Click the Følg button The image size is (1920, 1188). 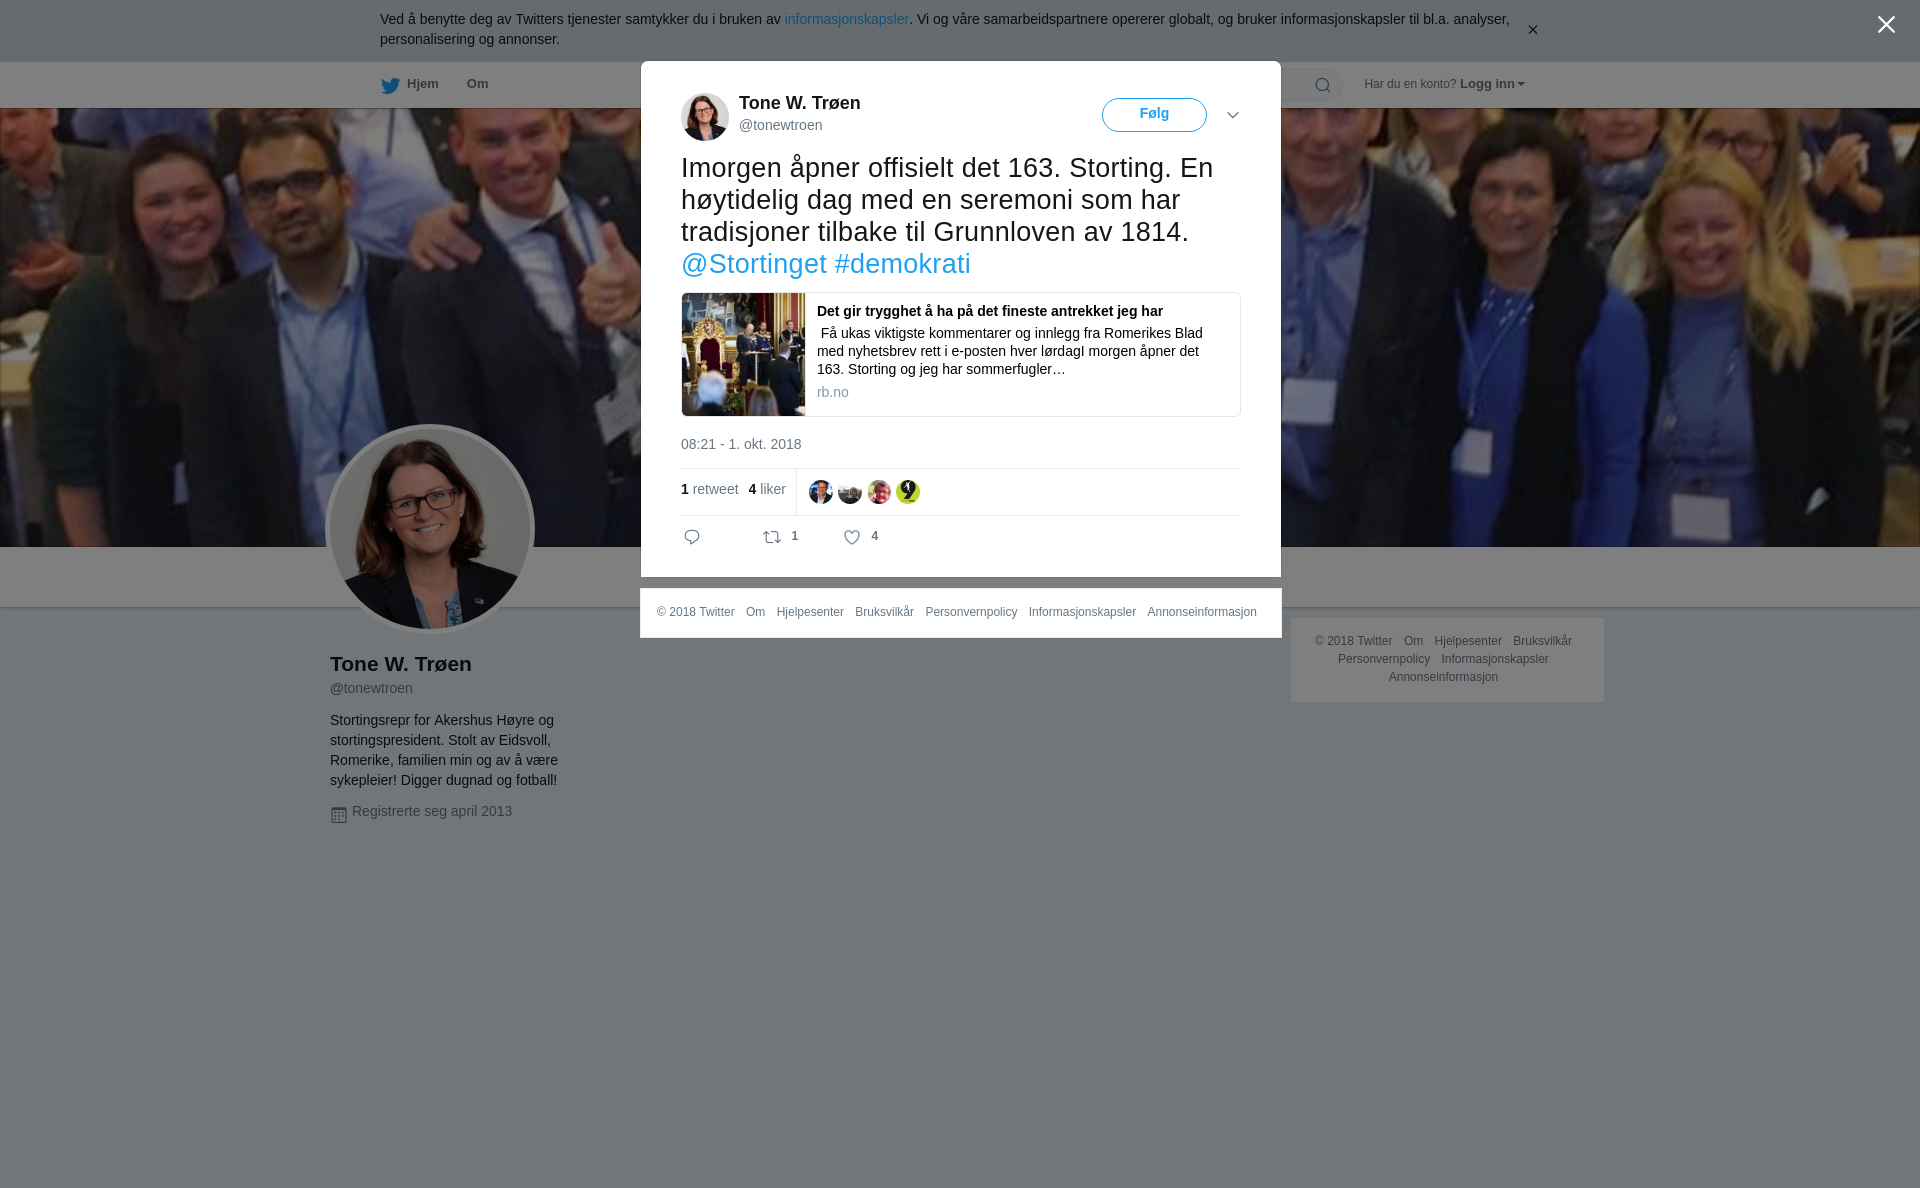click(1154, 115)
